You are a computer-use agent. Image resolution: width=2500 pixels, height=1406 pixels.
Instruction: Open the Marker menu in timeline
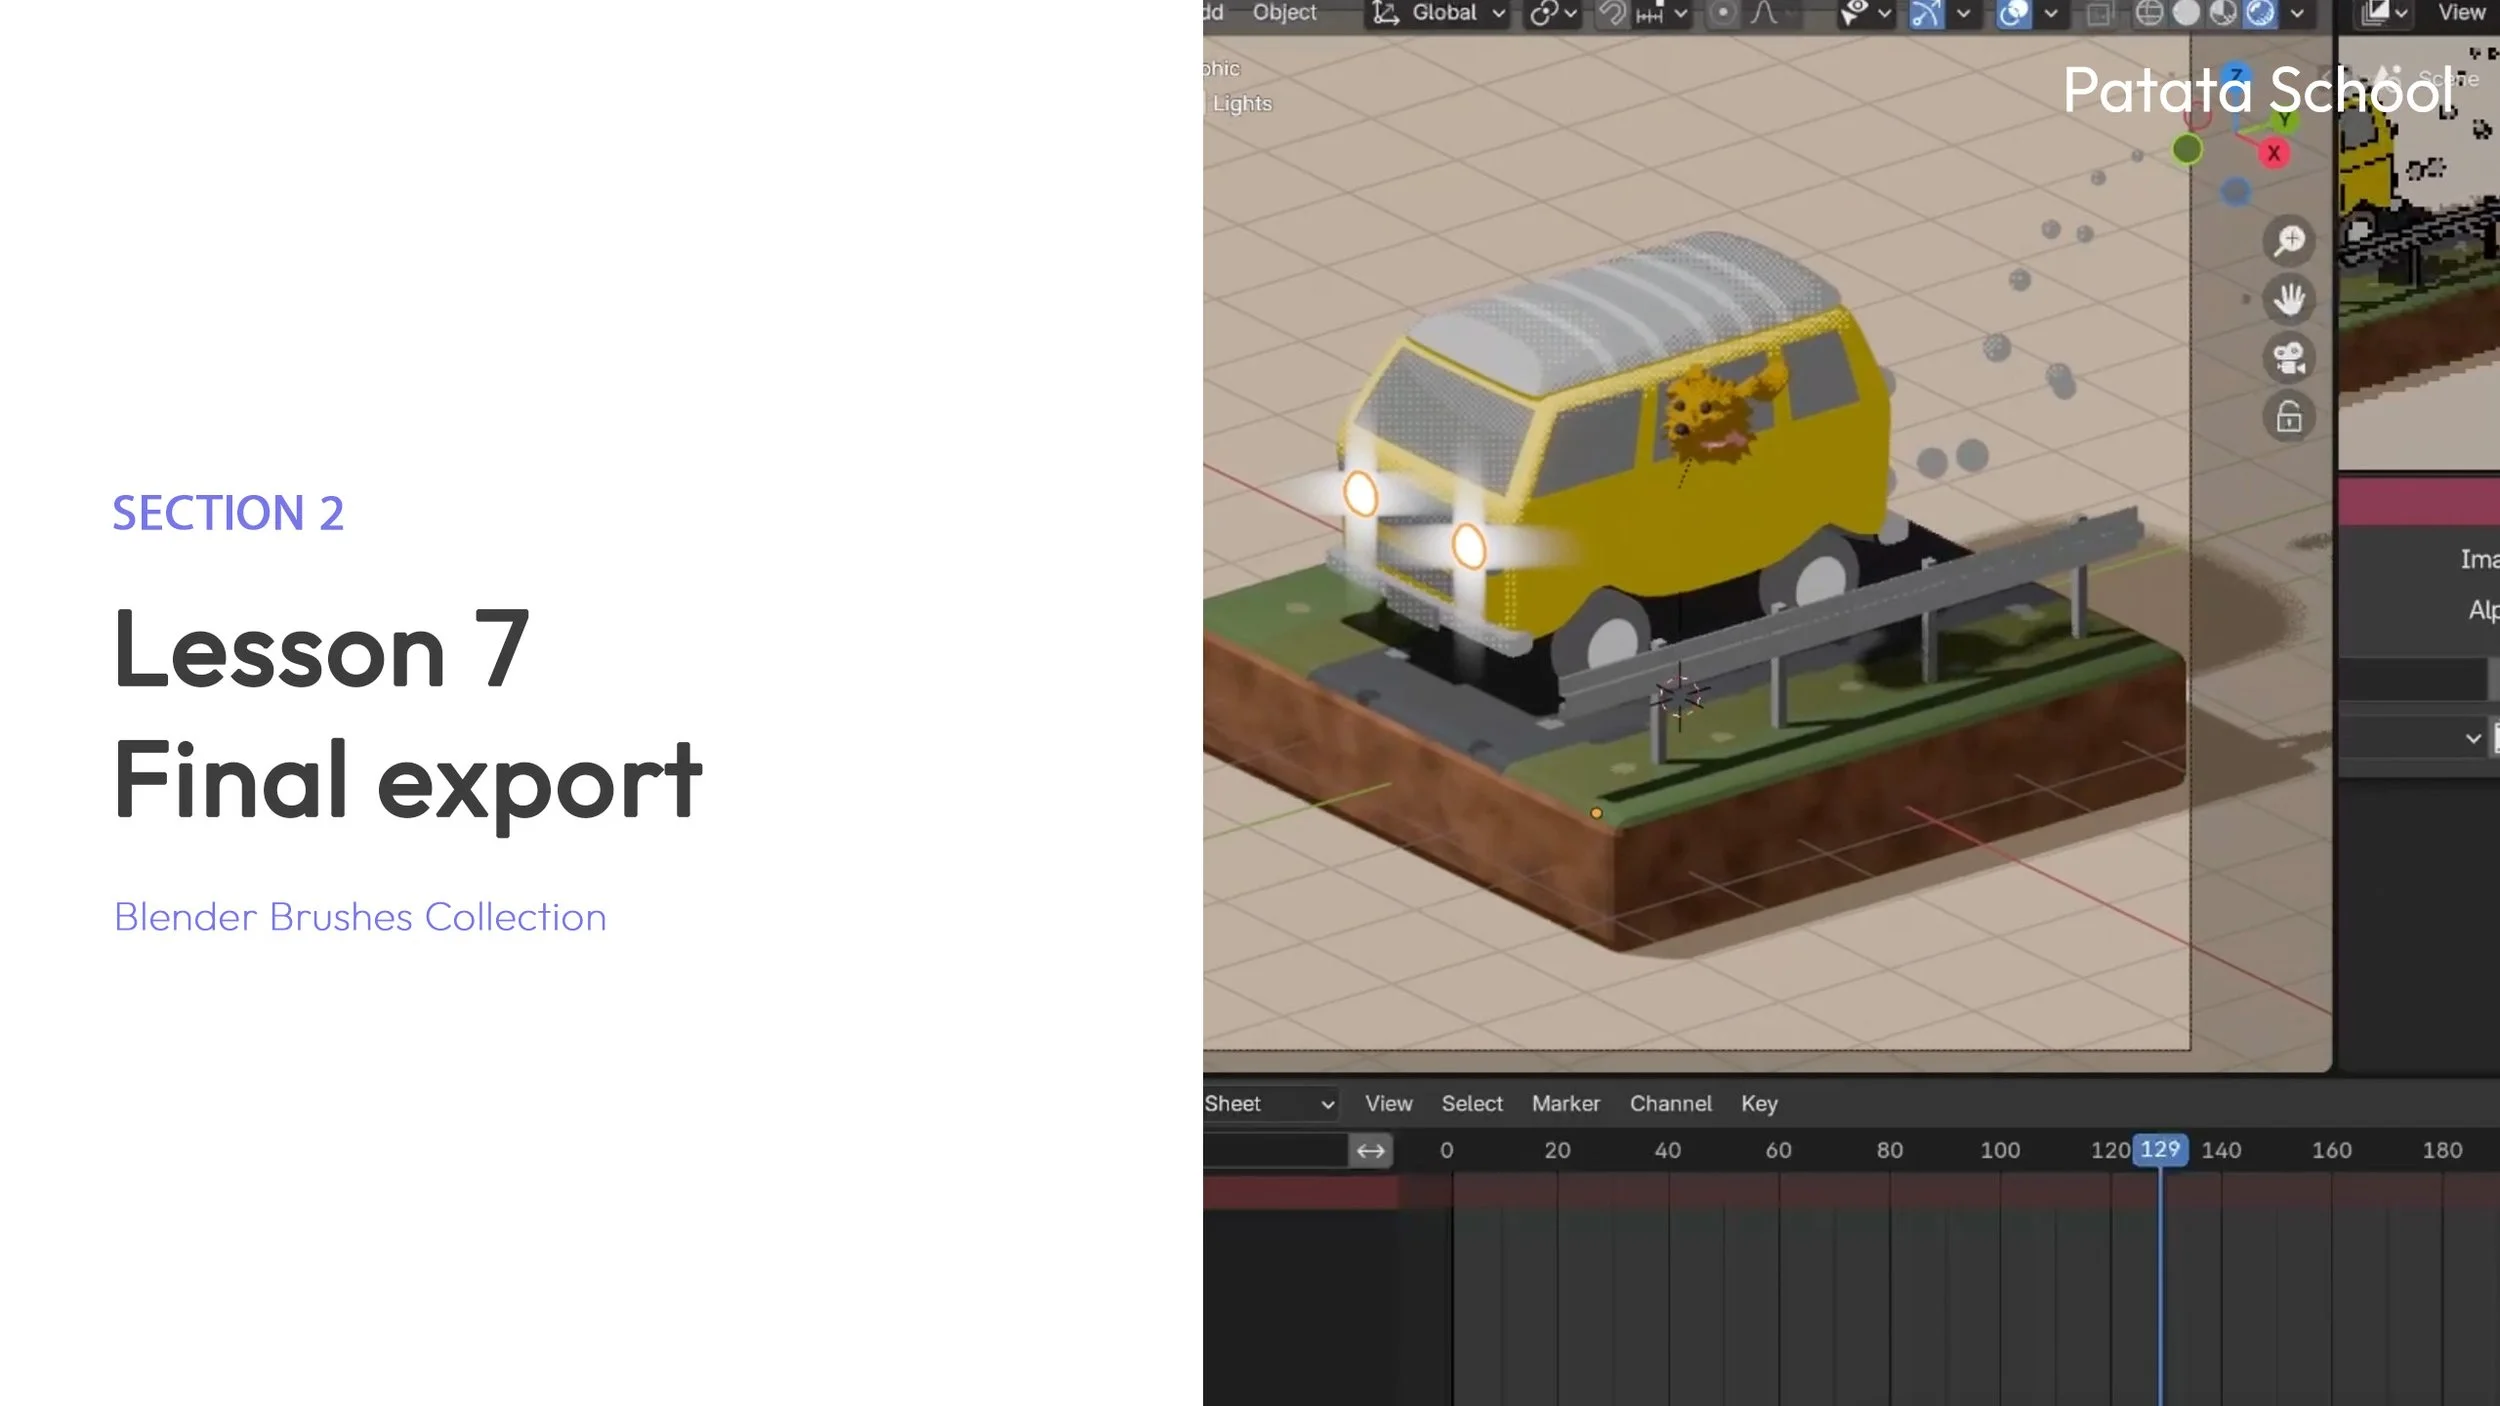pos(1565,1104)
